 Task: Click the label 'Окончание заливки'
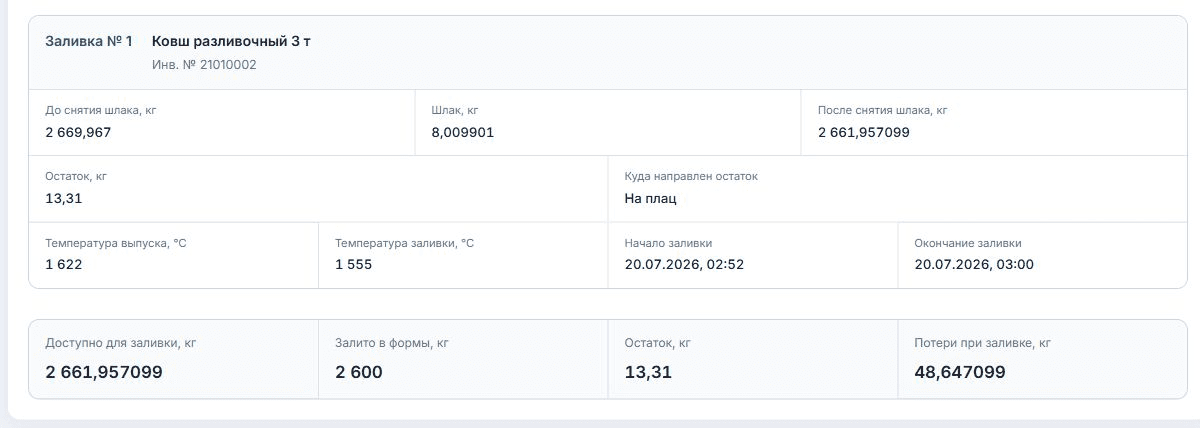point(968,243)
